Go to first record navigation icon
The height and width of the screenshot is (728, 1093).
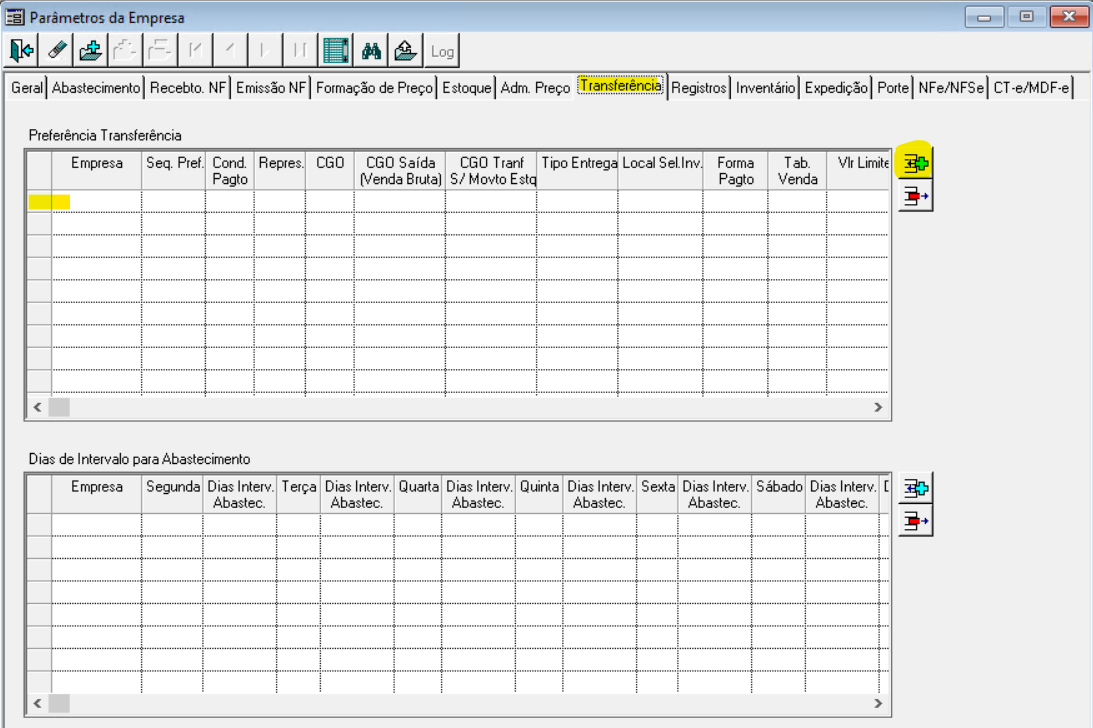pos(196,50)
